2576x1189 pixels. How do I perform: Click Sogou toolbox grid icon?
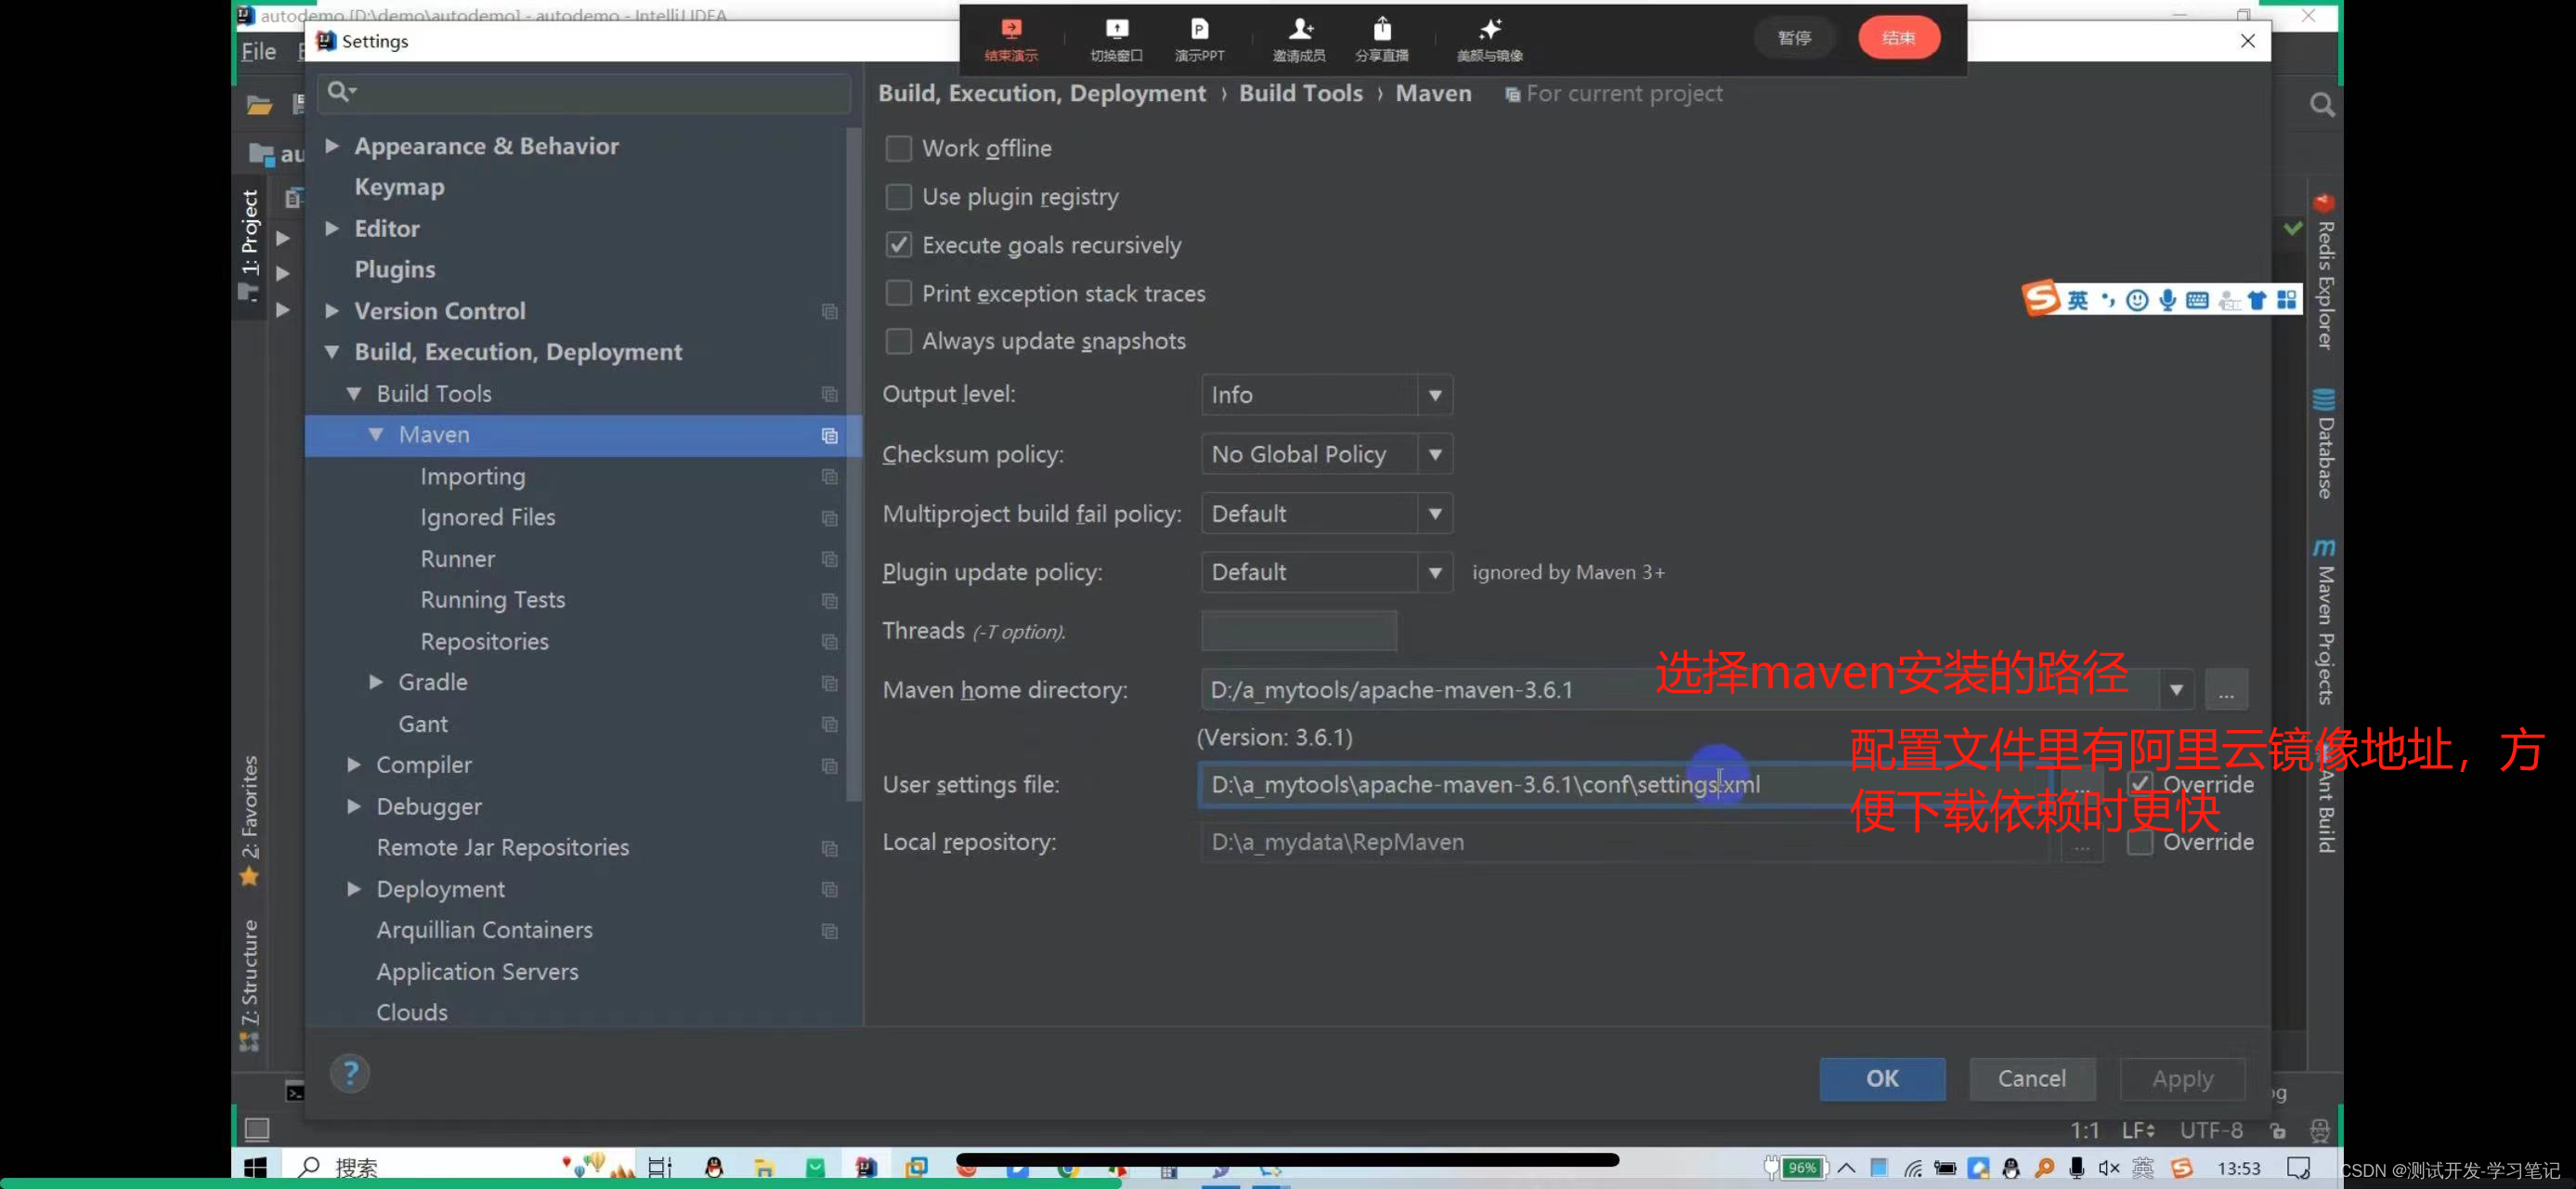2287,300
